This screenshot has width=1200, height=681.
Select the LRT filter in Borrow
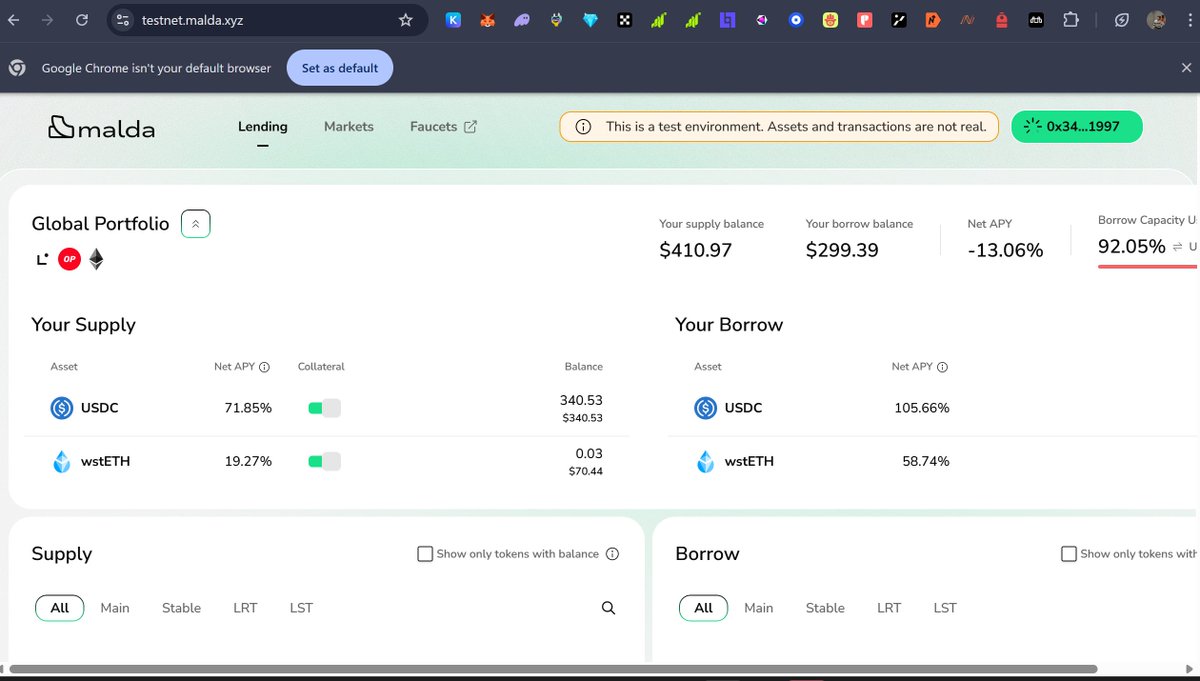(889, 608)
